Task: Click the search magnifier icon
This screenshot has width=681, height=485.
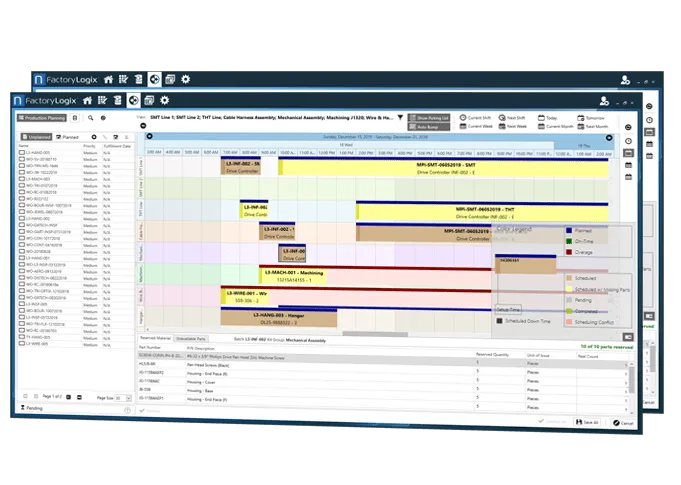Action: coord(90,118)
